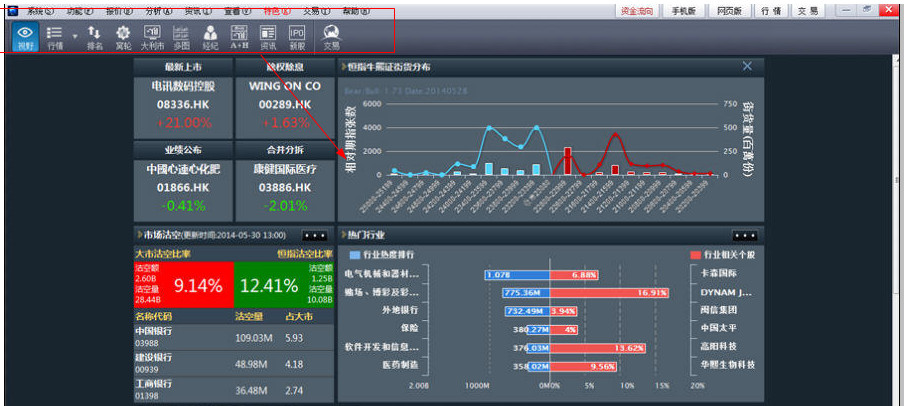Open related stock 中国太平
Image resolution: width=905 pixels, height=406 pixels.
coord(719,328)
